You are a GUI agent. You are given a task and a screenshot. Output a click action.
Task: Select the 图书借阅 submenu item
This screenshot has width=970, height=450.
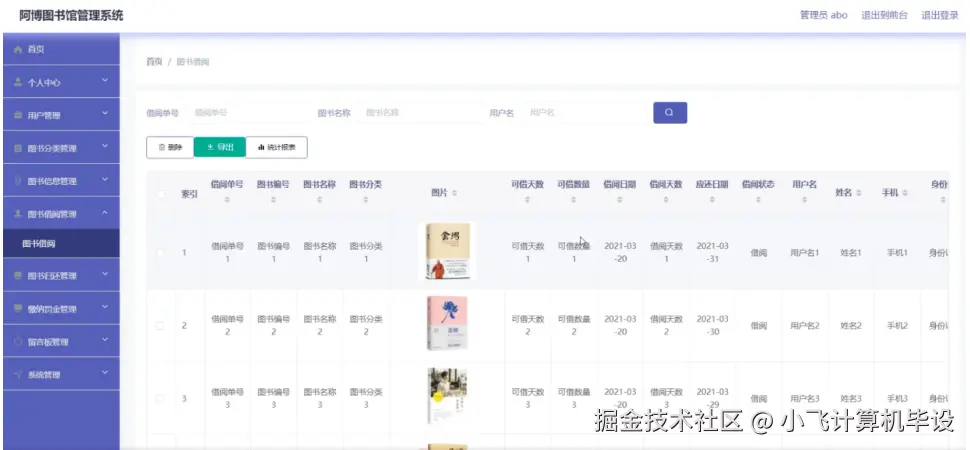(61, 244)
